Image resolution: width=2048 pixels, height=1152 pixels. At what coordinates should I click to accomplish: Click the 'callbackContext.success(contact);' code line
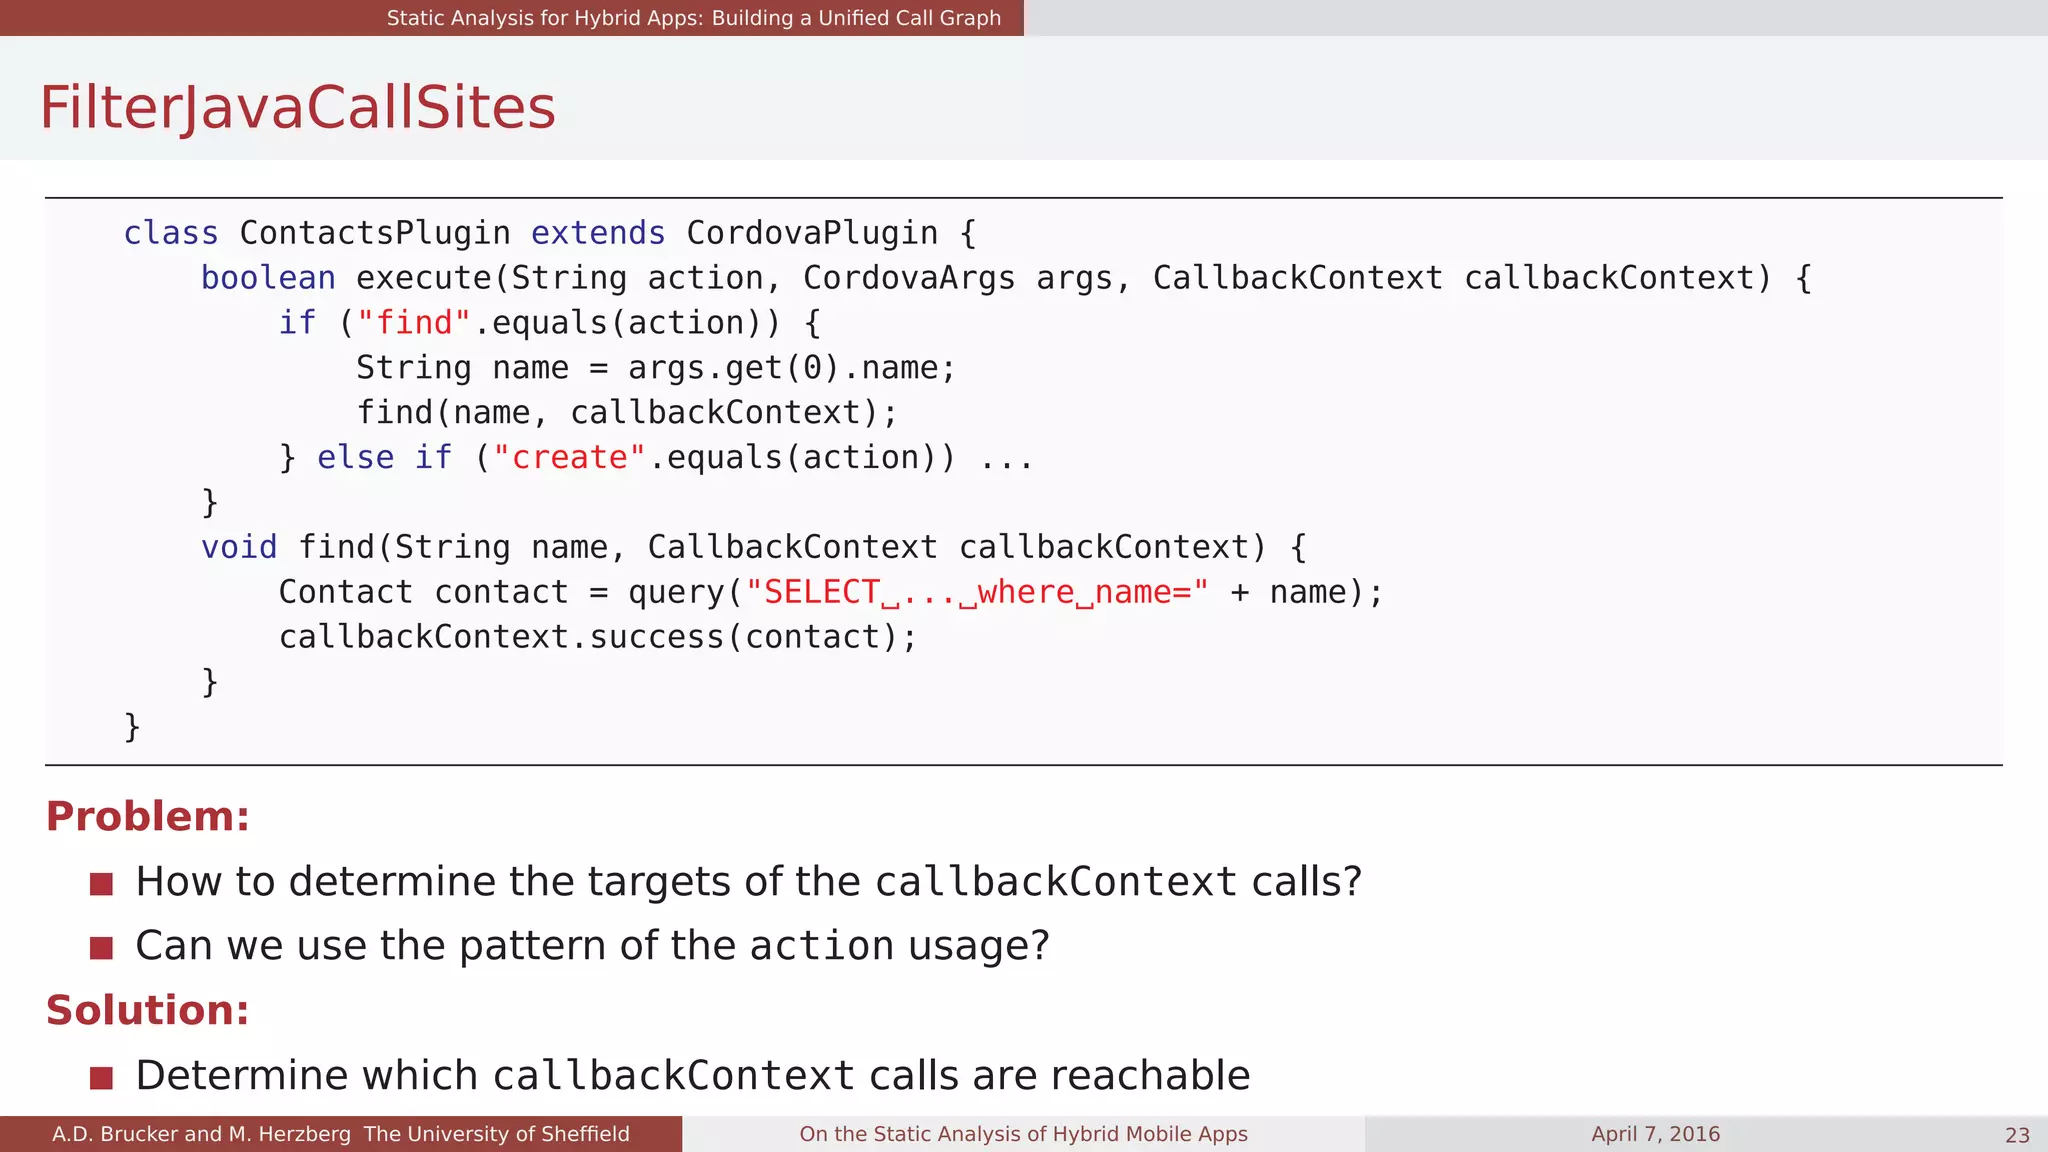598,637
